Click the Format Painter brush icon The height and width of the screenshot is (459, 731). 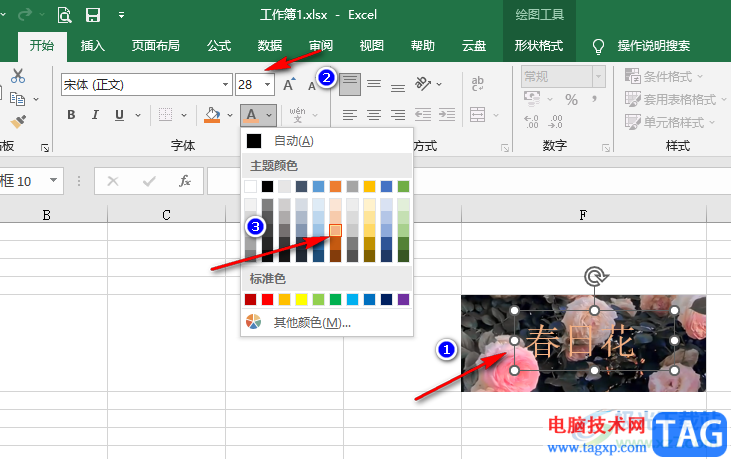[18, 122]
